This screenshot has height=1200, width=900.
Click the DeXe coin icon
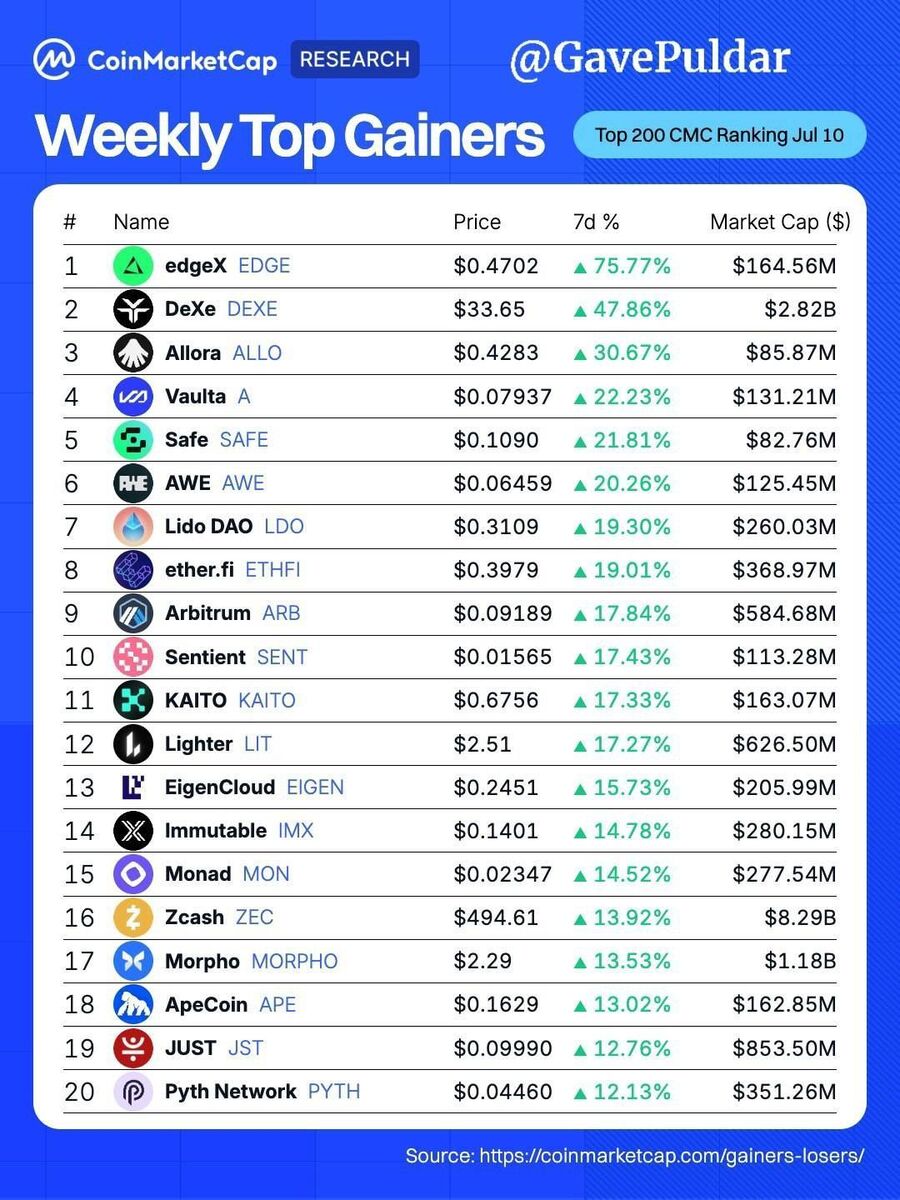133,309
